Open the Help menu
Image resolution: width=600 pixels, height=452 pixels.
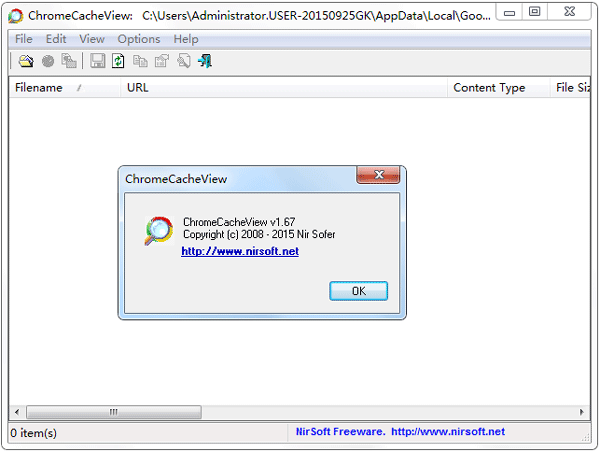186,39
